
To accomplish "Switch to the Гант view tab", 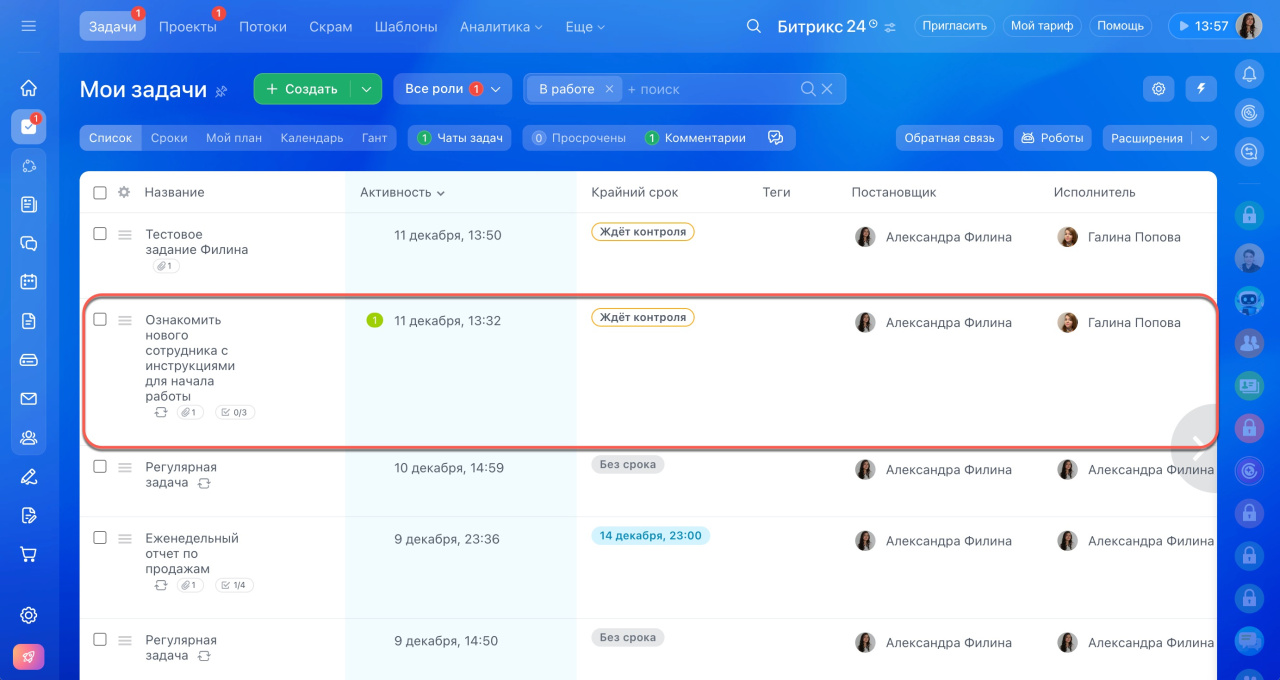I will (x=374, y=138).
